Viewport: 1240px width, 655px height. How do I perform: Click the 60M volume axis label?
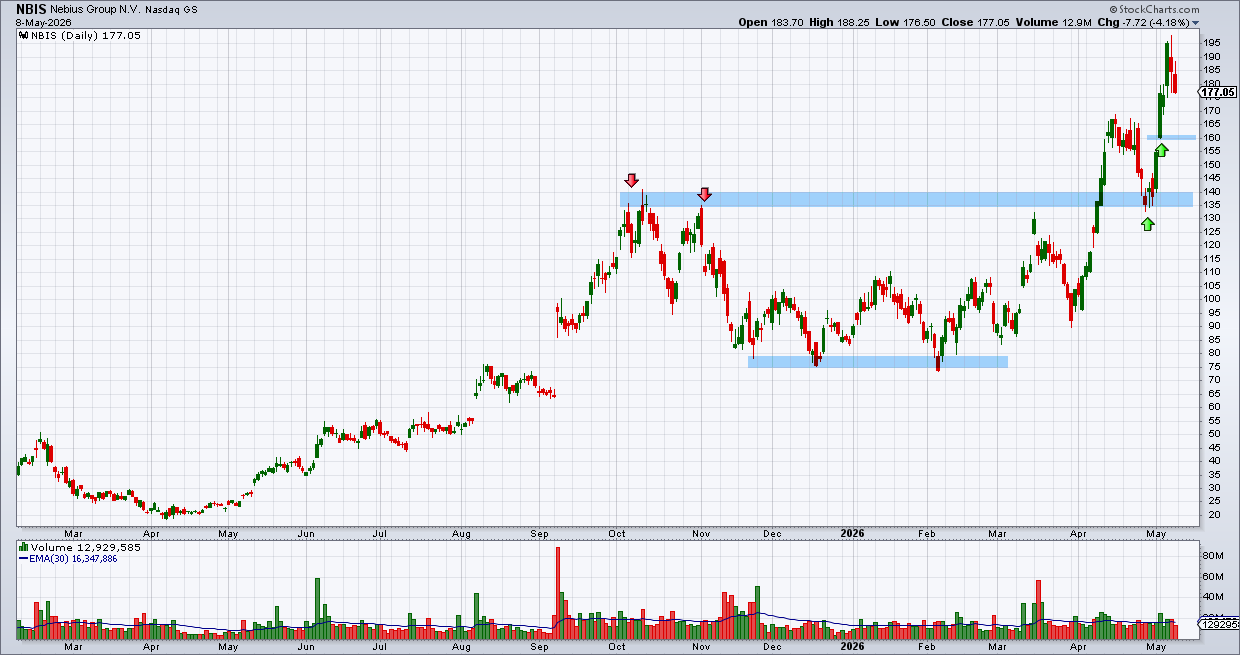click(1213, 577)
